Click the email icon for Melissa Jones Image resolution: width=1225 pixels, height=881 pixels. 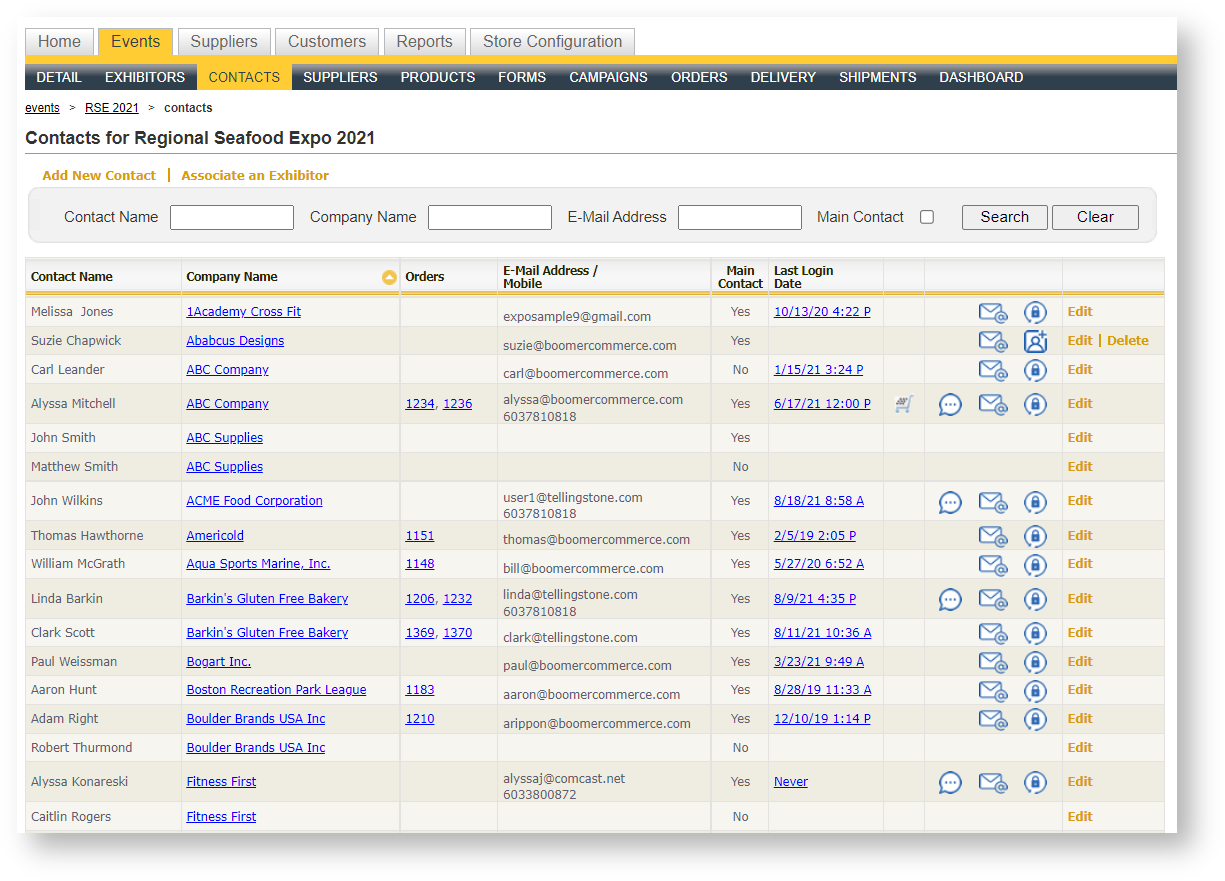coord(992,312)
